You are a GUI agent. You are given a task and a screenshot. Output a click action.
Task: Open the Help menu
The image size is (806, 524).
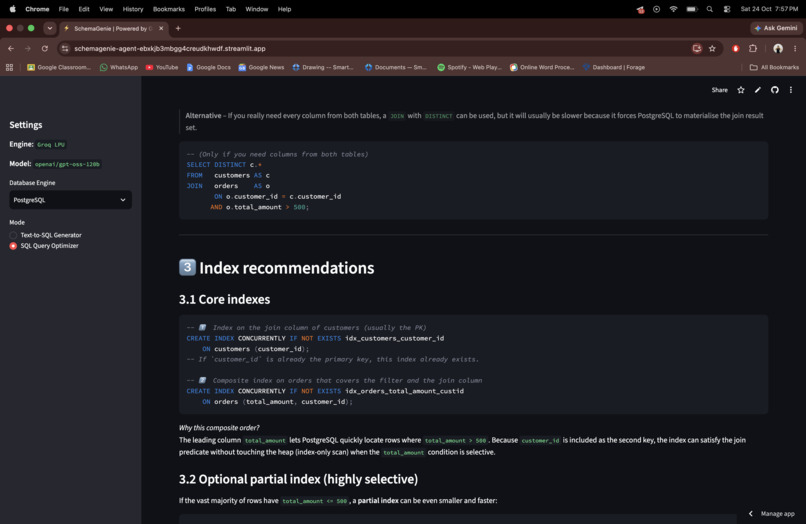point(284,9)
